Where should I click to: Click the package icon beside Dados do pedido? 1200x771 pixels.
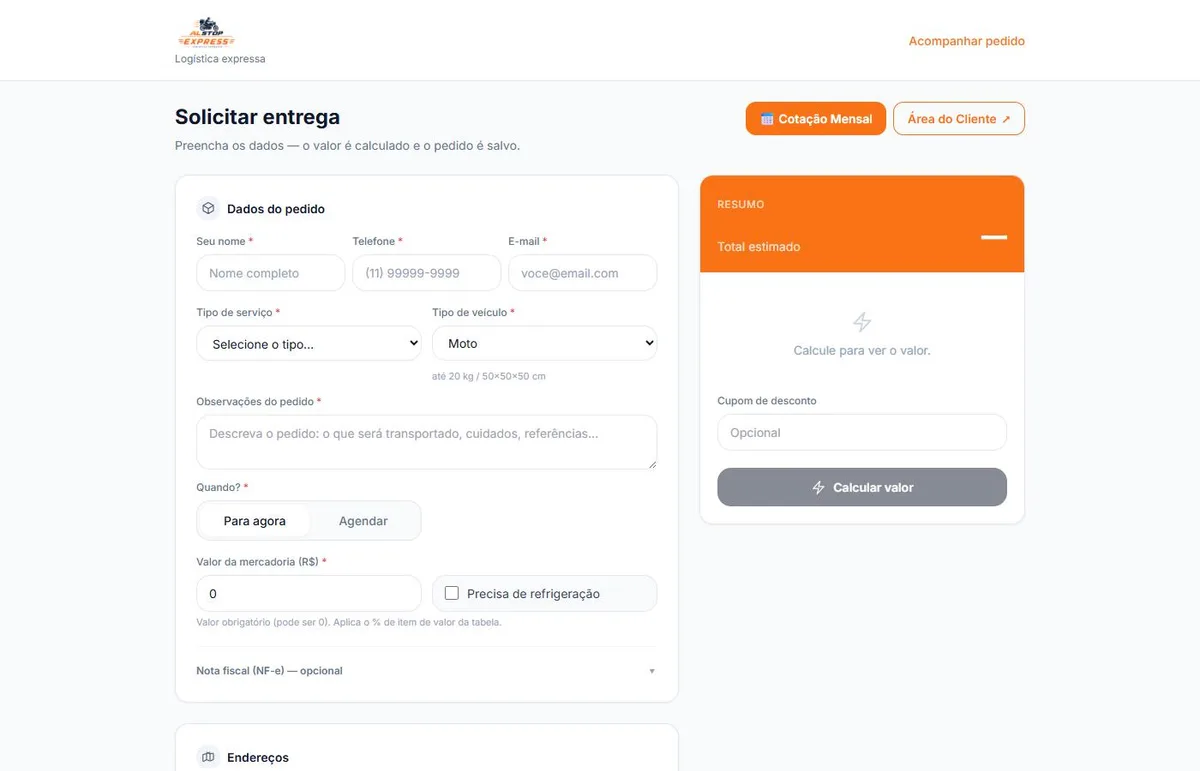208,209
